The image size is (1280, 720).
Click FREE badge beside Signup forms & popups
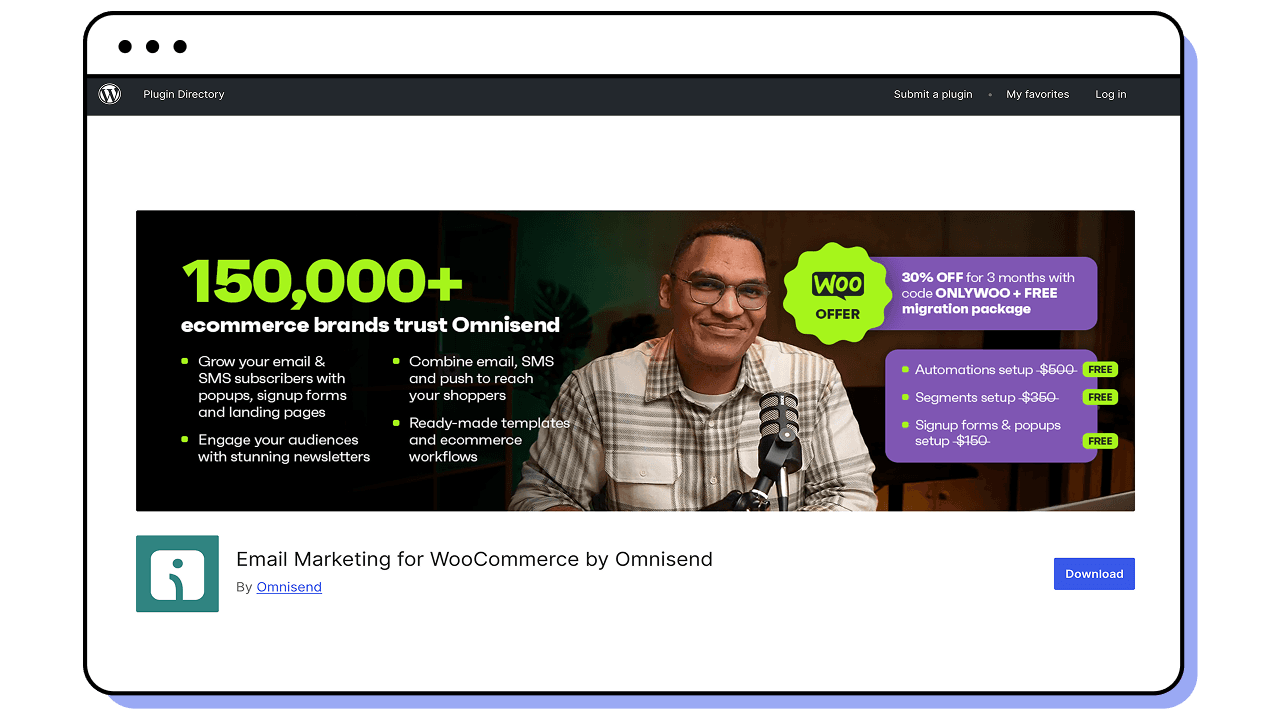1100,441
